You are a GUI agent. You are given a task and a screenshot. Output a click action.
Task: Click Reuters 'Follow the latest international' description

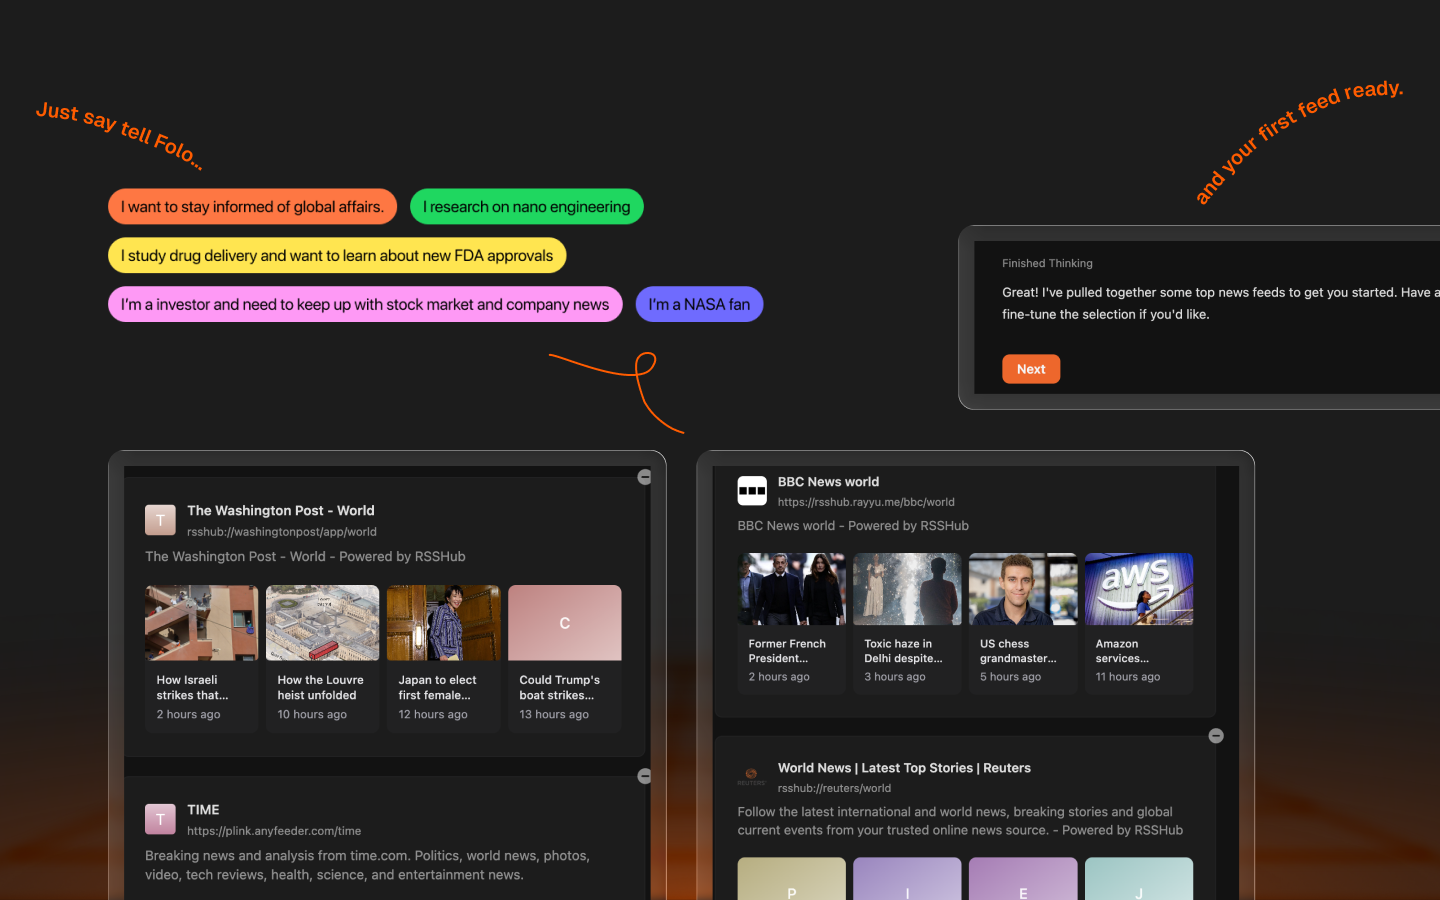960,821
